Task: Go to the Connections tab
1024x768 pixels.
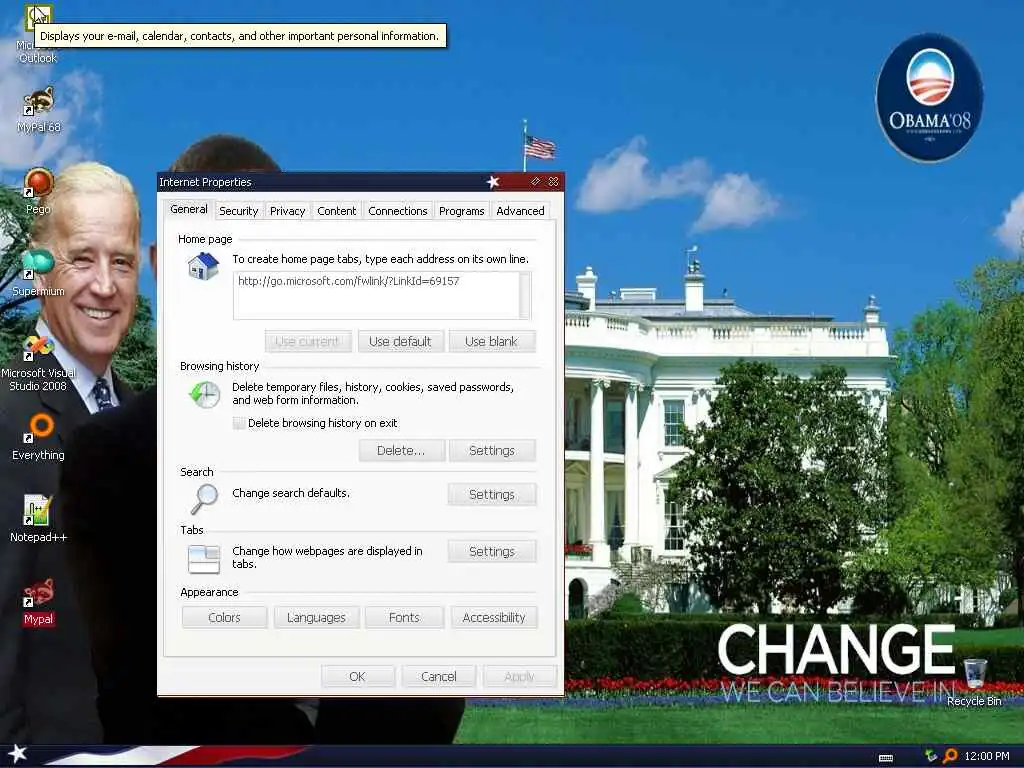Action: 397,211
